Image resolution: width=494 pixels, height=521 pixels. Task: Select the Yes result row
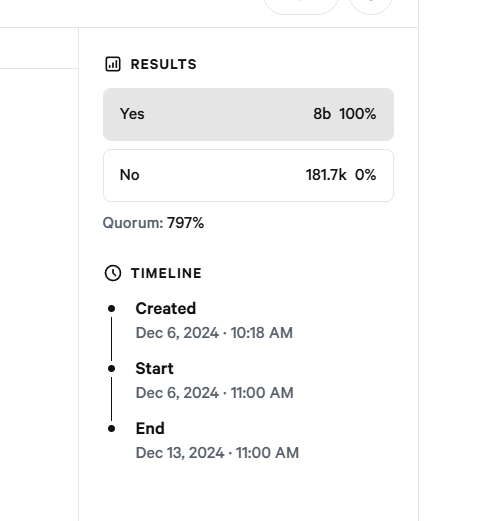[x=248, y=114]
